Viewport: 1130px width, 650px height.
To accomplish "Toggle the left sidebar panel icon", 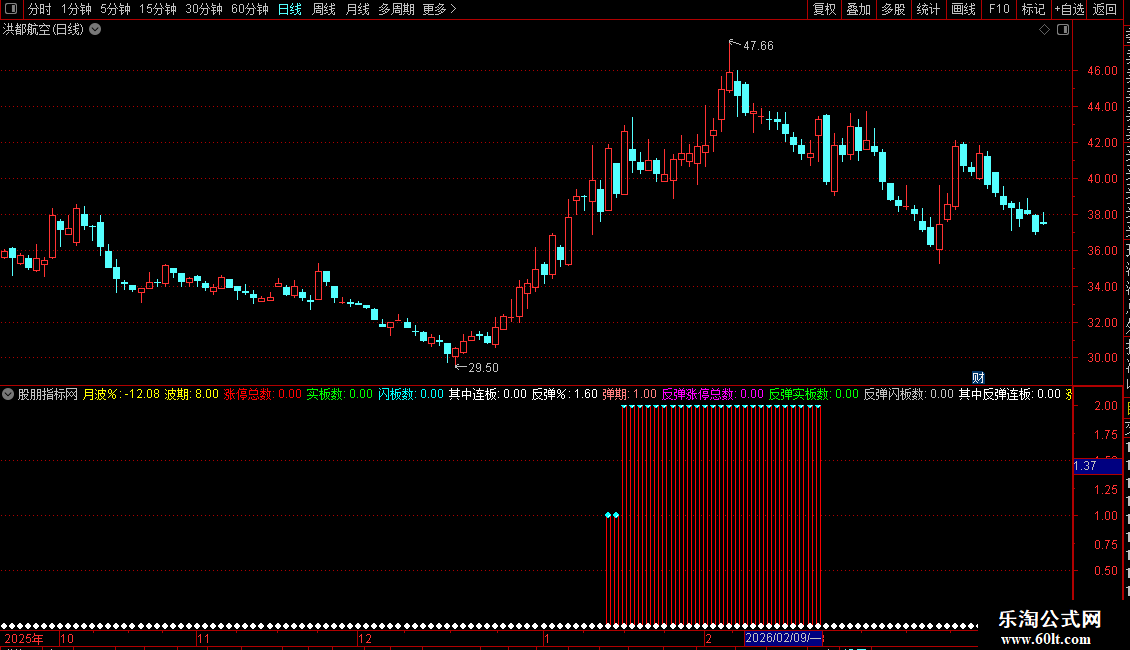I will pyautogui.click(x=12, y=9).
